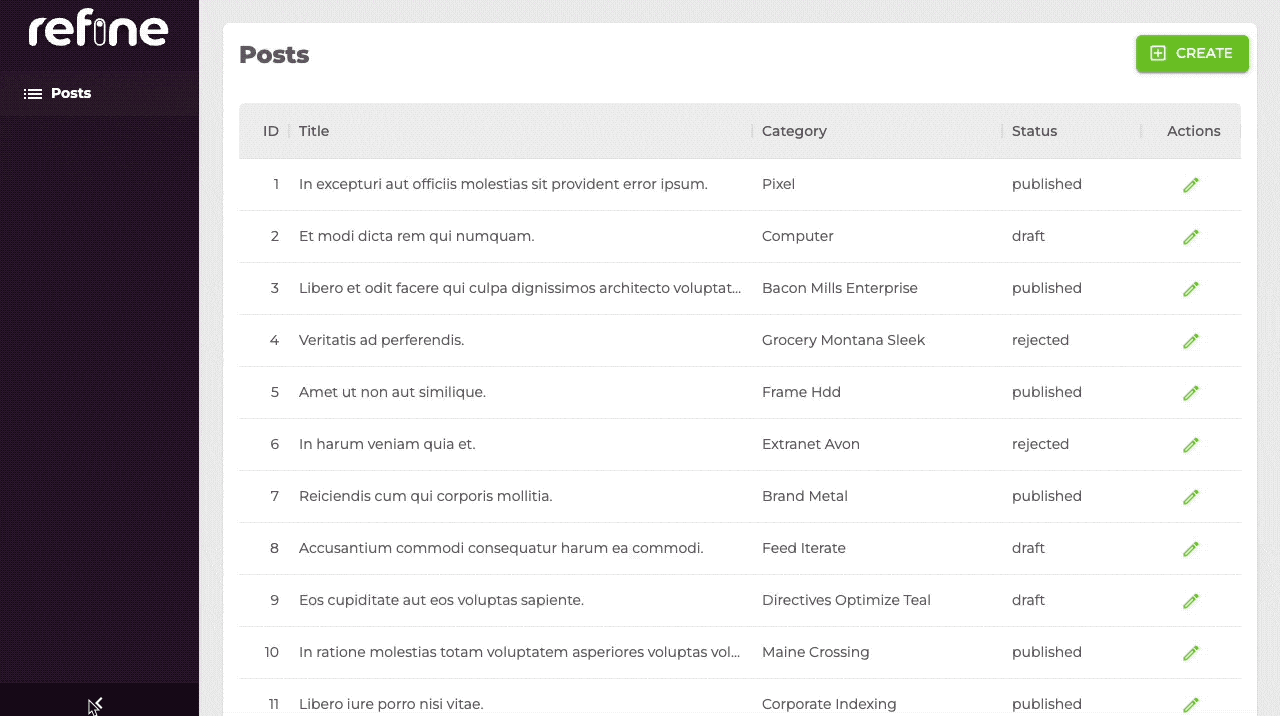1280x716 pixels.
Task: Click the post 8 edit pencil
Action: point(1190,549)
